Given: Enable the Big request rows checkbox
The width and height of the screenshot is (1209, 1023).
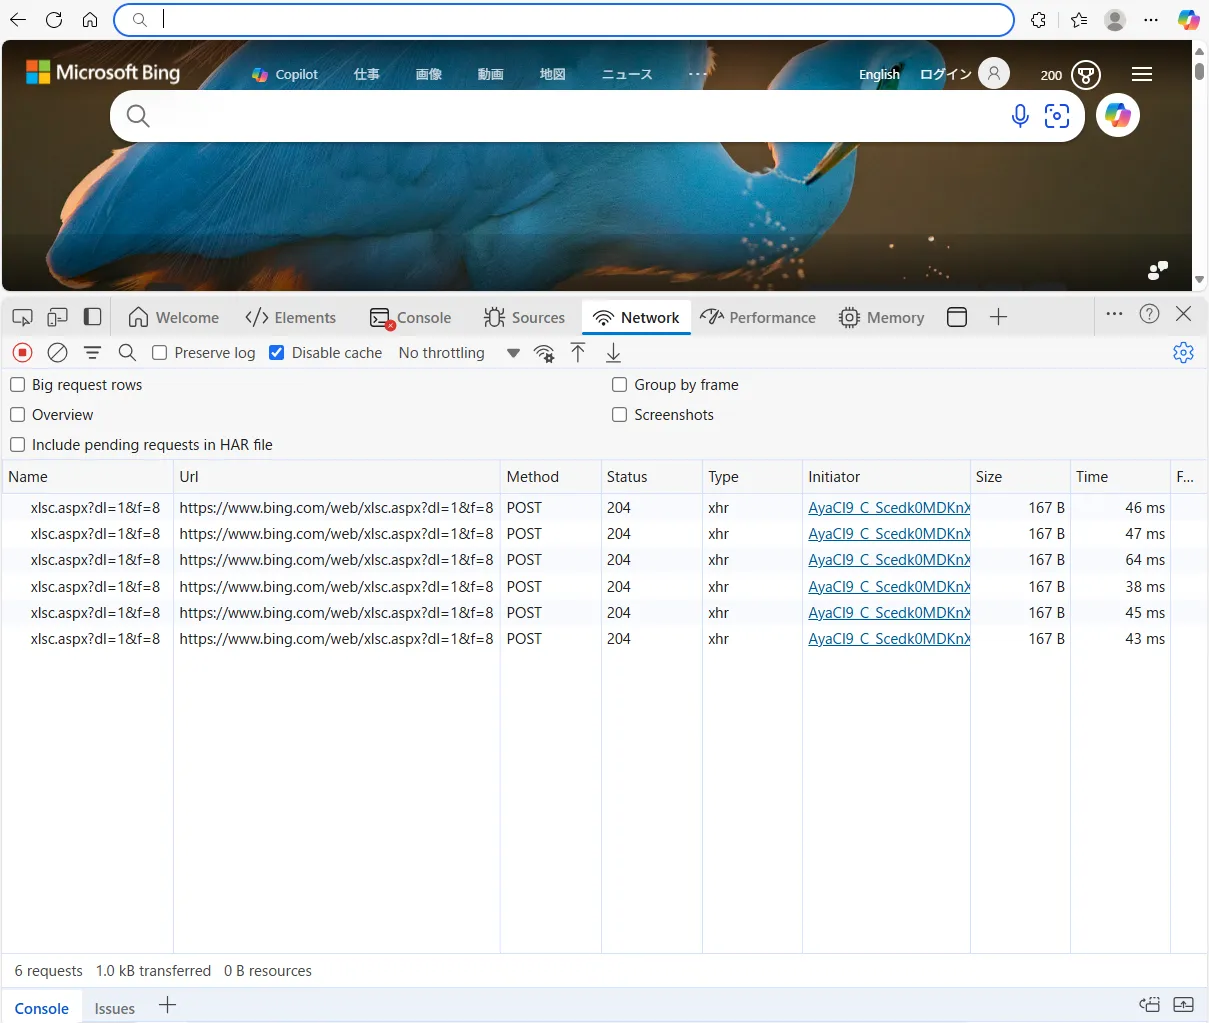Looking at the screenshot, I should click(x=18, y=385).
